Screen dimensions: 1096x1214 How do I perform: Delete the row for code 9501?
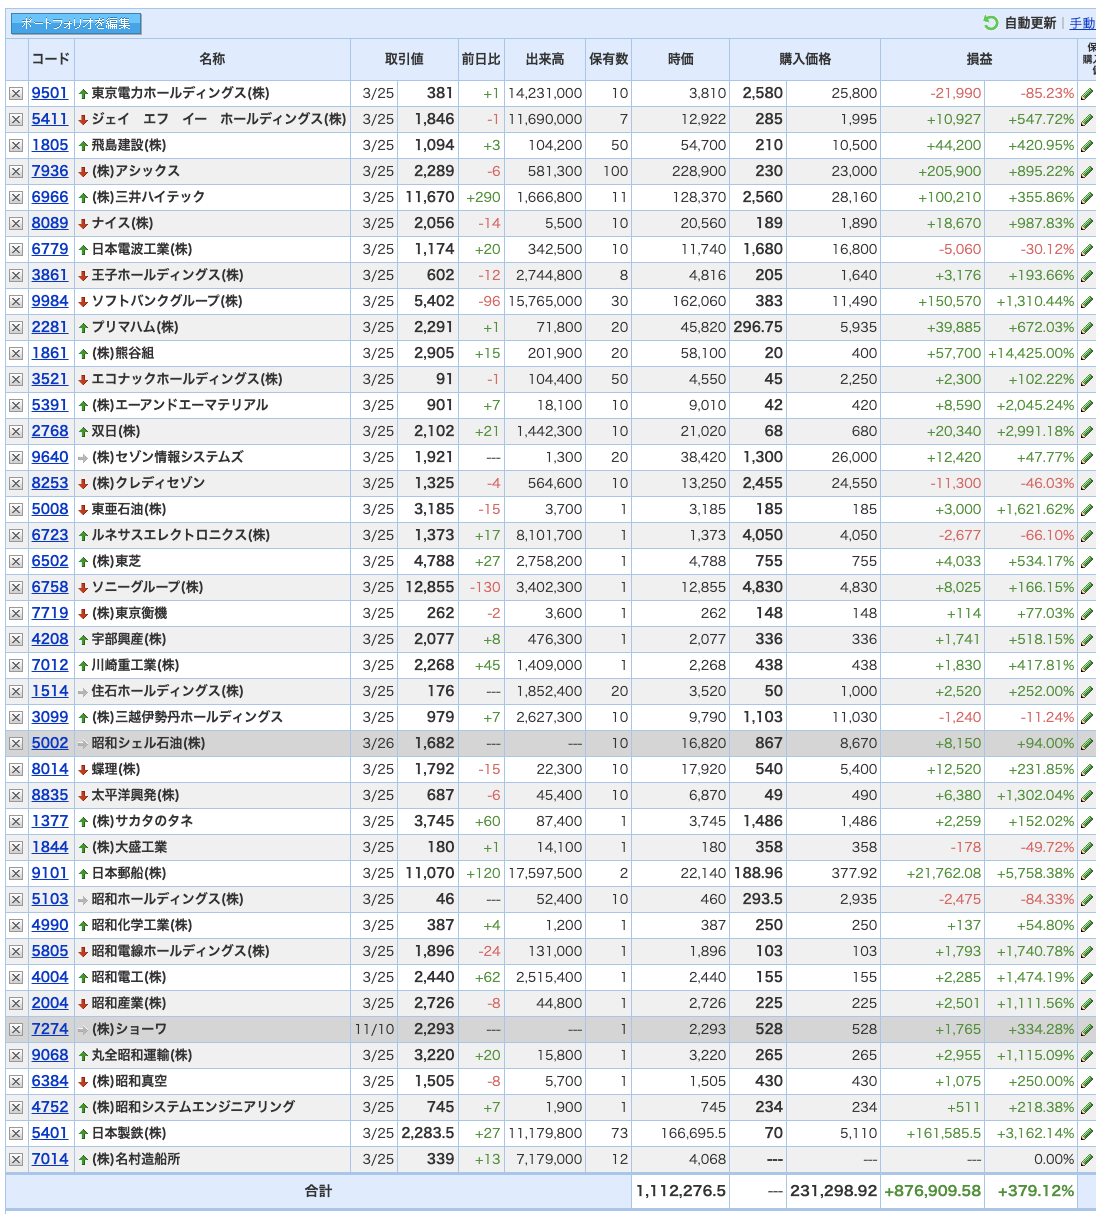16,93
